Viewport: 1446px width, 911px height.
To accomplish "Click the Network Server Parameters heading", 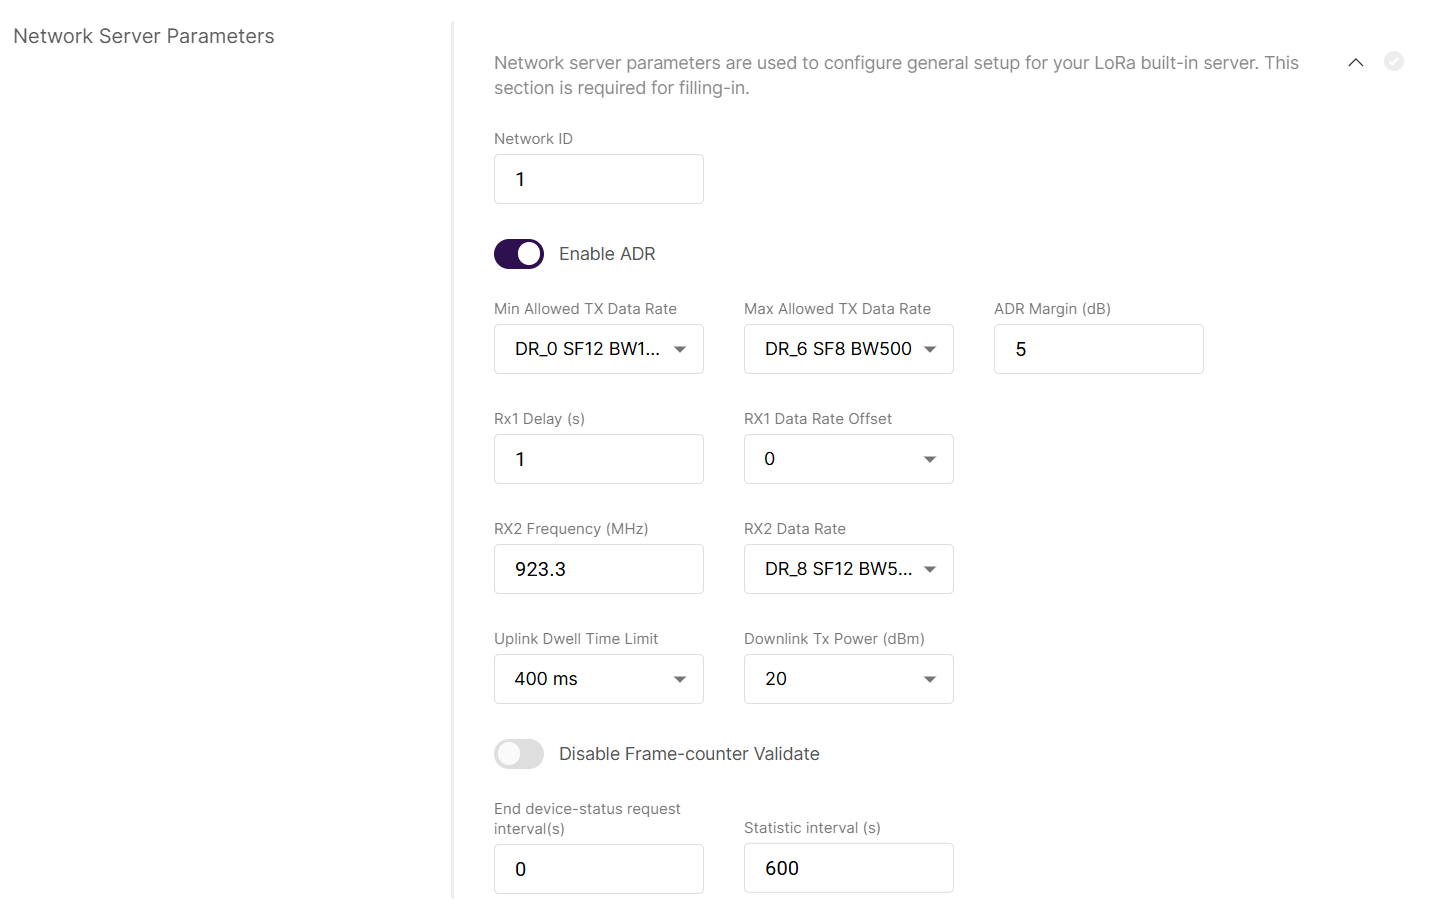I will point(144,36).
